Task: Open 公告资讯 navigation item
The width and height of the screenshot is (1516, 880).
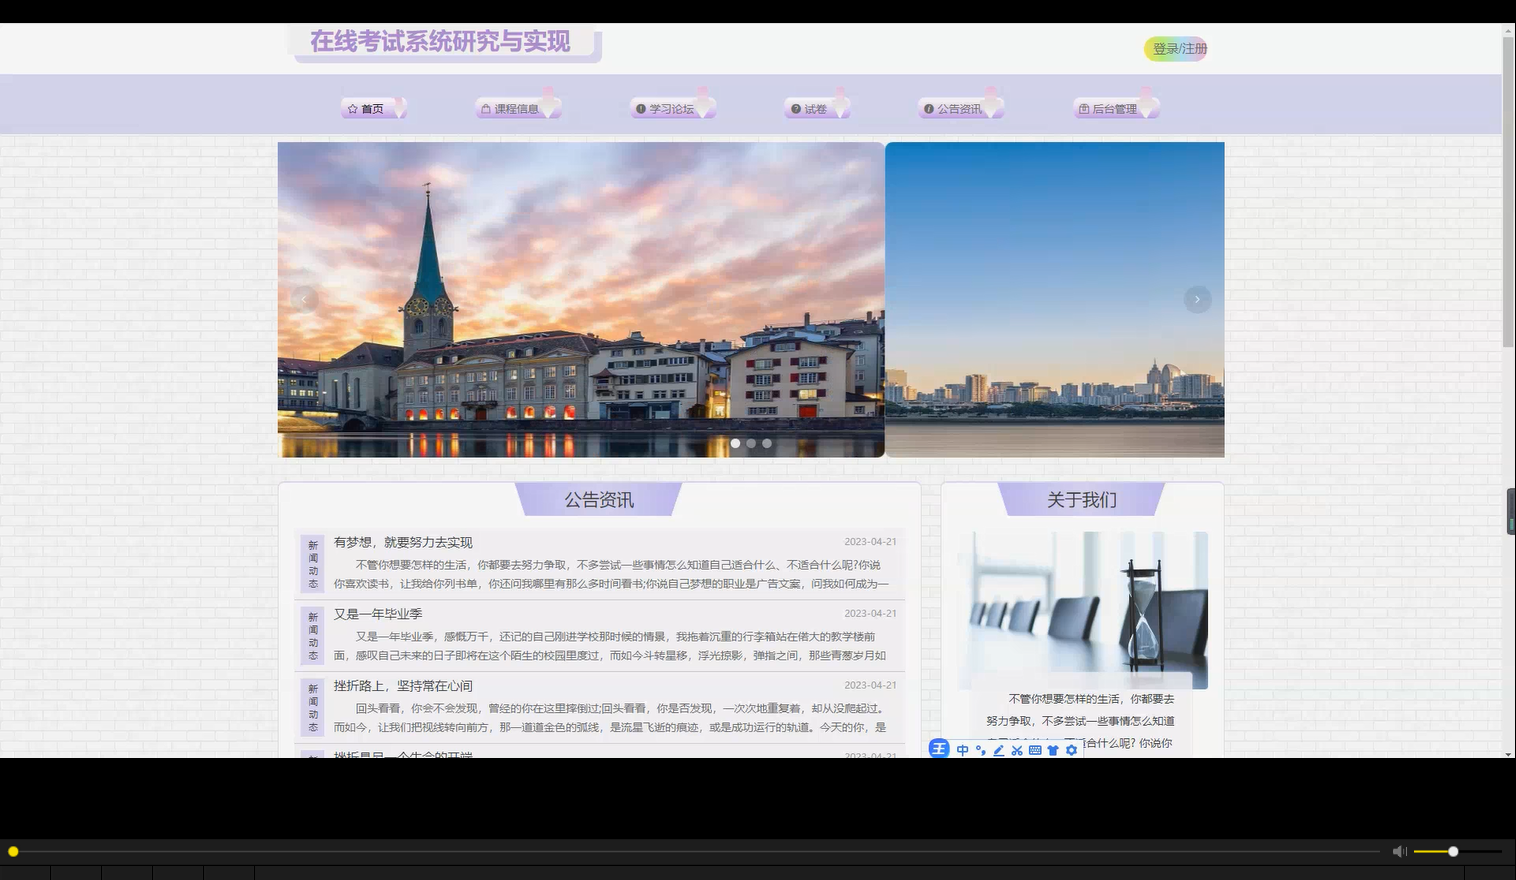Action: coord(960,108)
